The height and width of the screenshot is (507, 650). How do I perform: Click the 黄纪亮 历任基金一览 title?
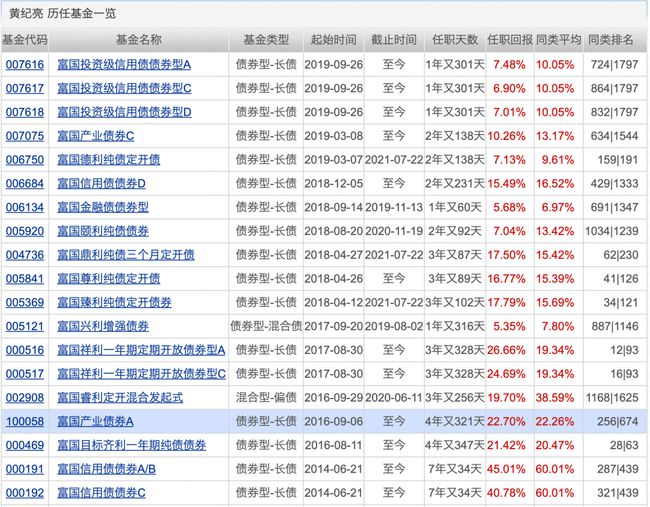pos(62,14)
